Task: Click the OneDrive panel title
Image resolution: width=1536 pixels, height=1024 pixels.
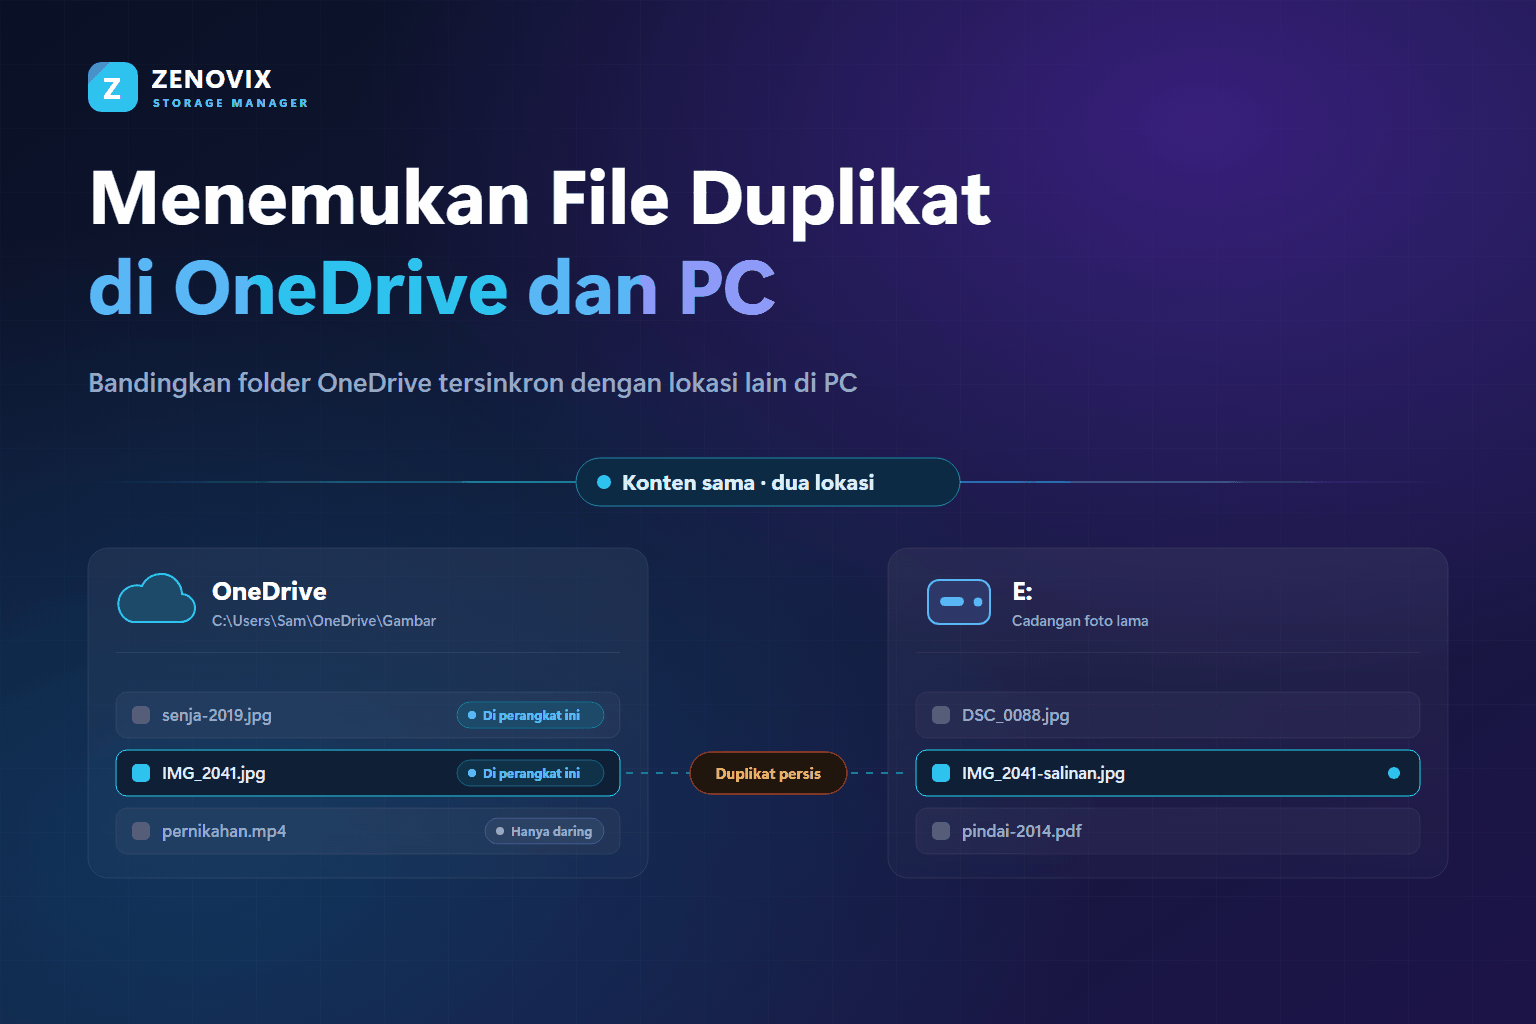Action: pos(269,591)
